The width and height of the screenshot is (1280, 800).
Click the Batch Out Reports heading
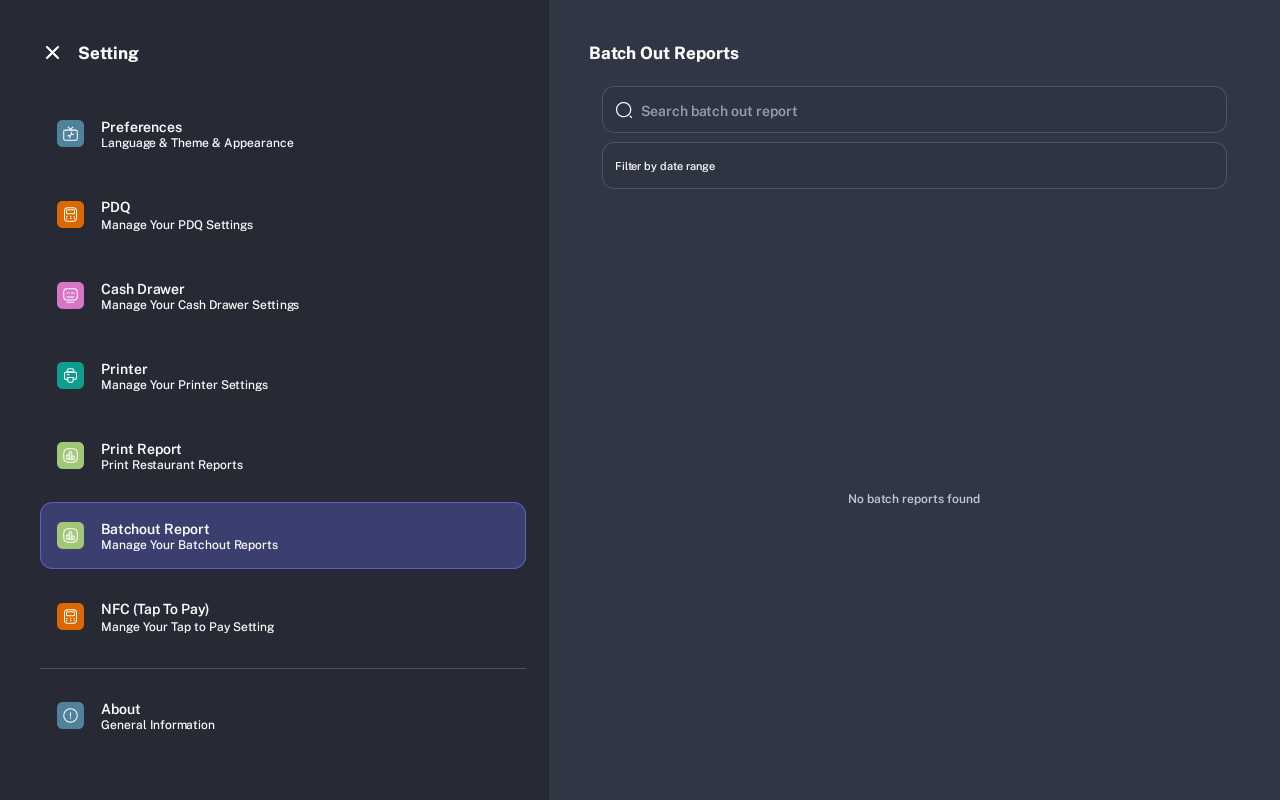pyautogui.click(x=664, y=53)
